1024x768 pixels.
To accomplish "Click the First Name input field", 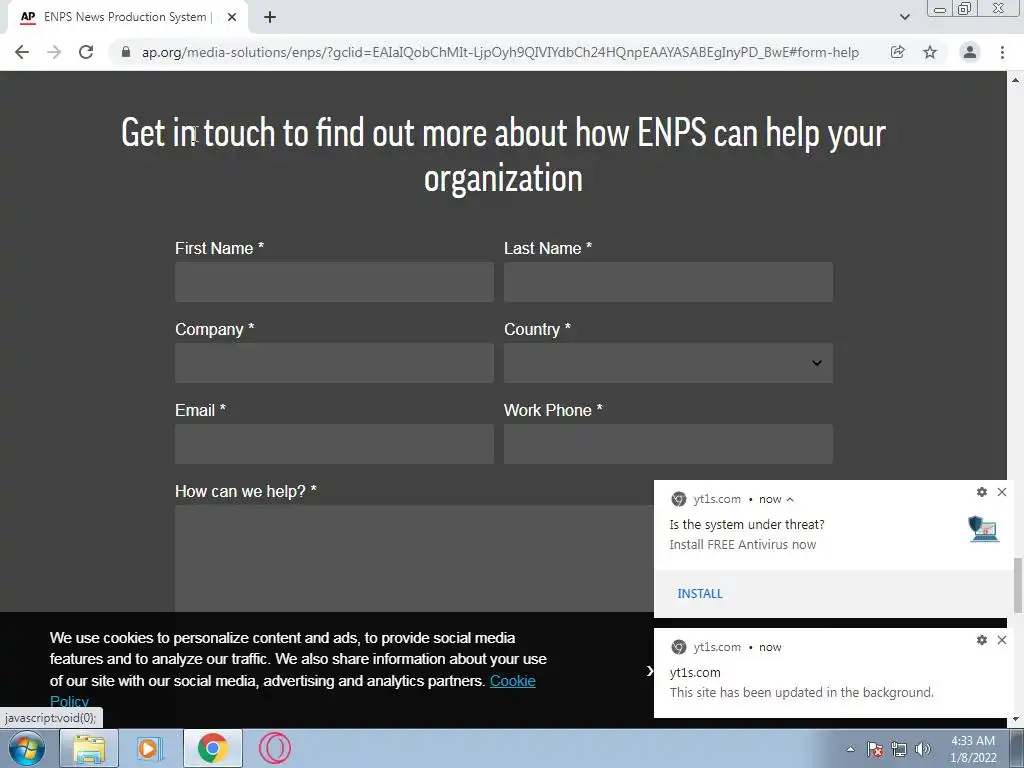I will click(334, 282).
